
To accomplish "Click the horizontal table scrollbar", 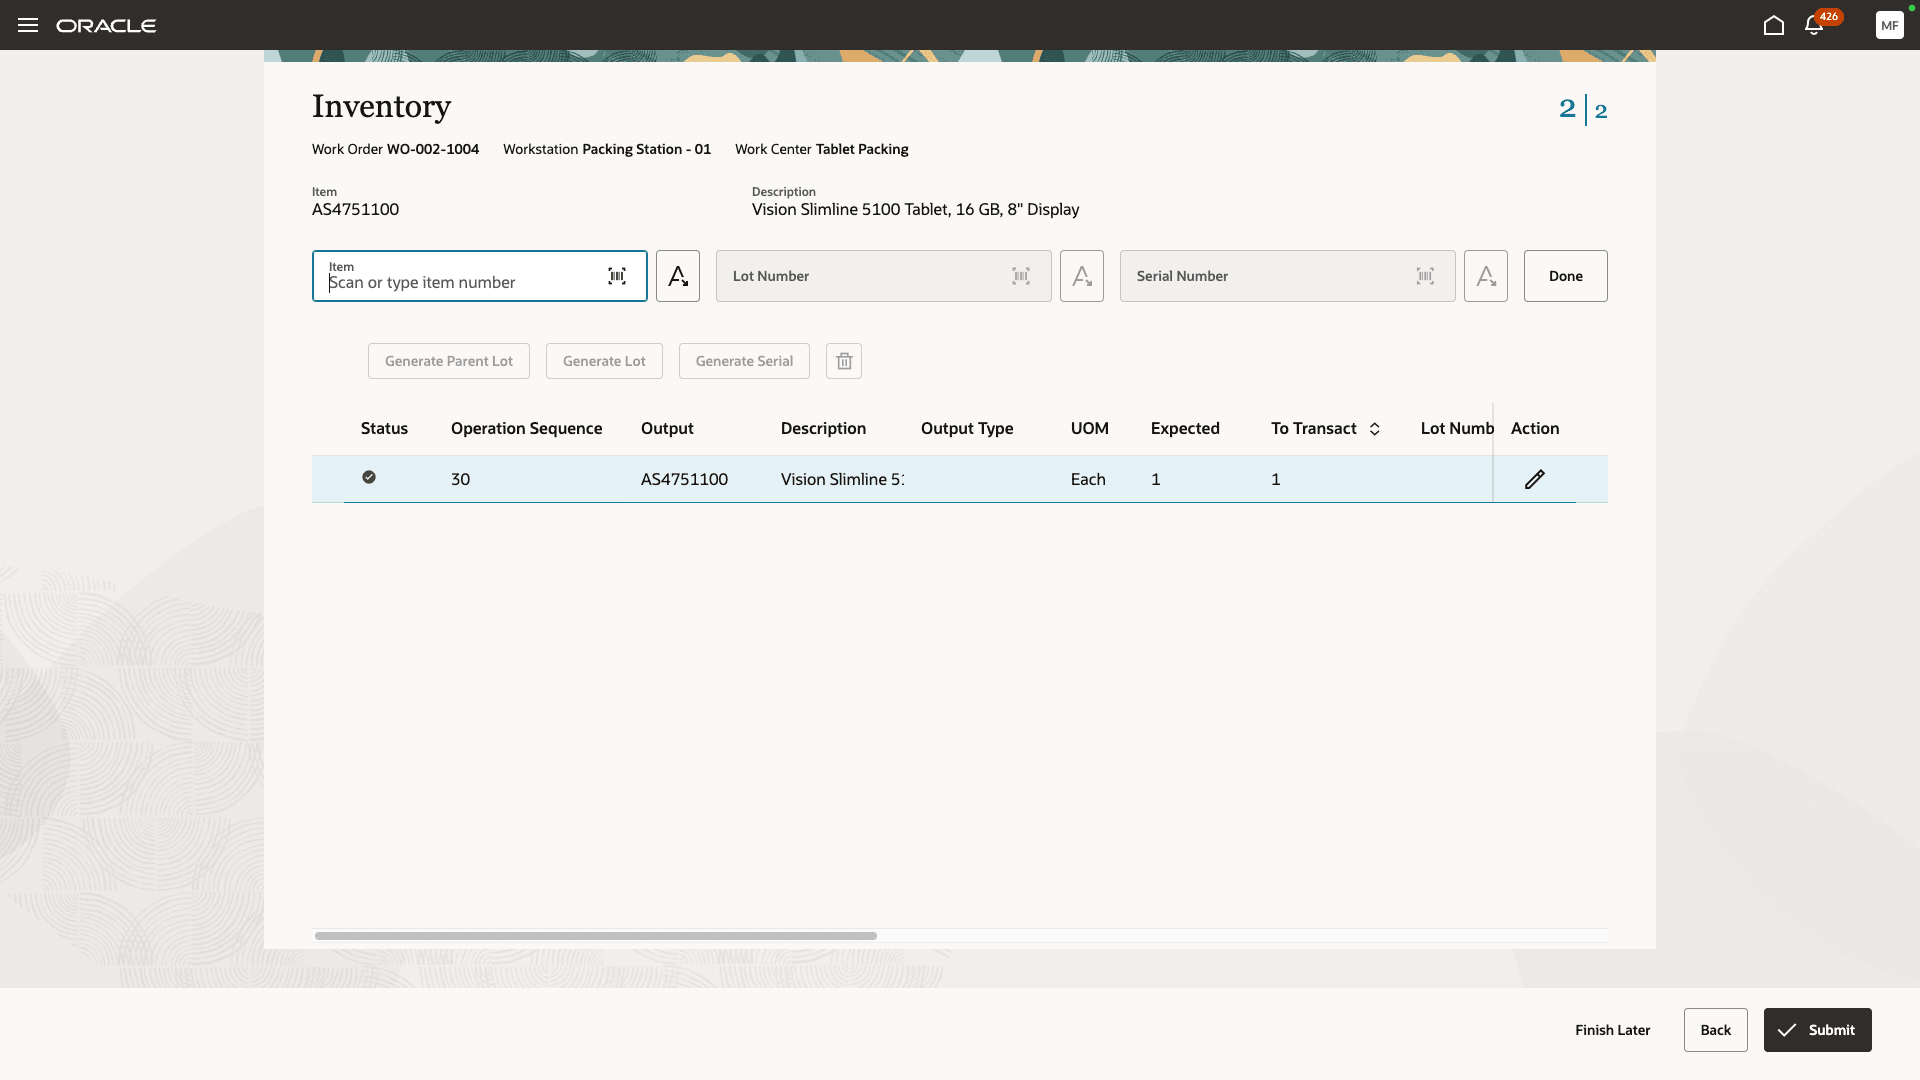I will click(596, 936).
